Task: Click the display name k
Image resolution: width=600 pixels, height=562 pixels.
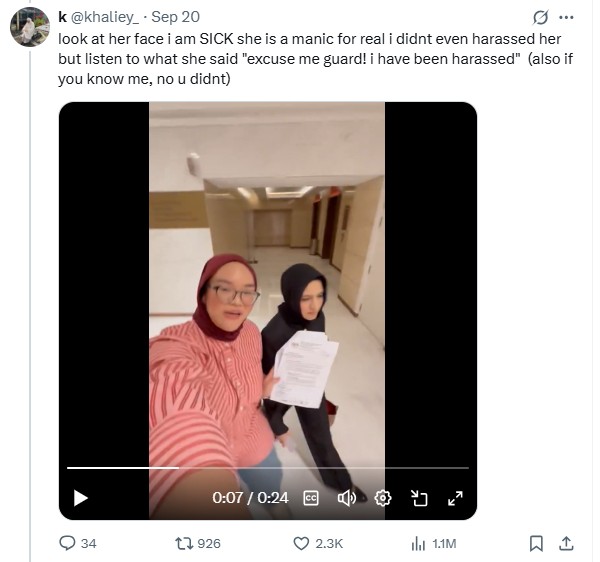Action: coord(62,17)
